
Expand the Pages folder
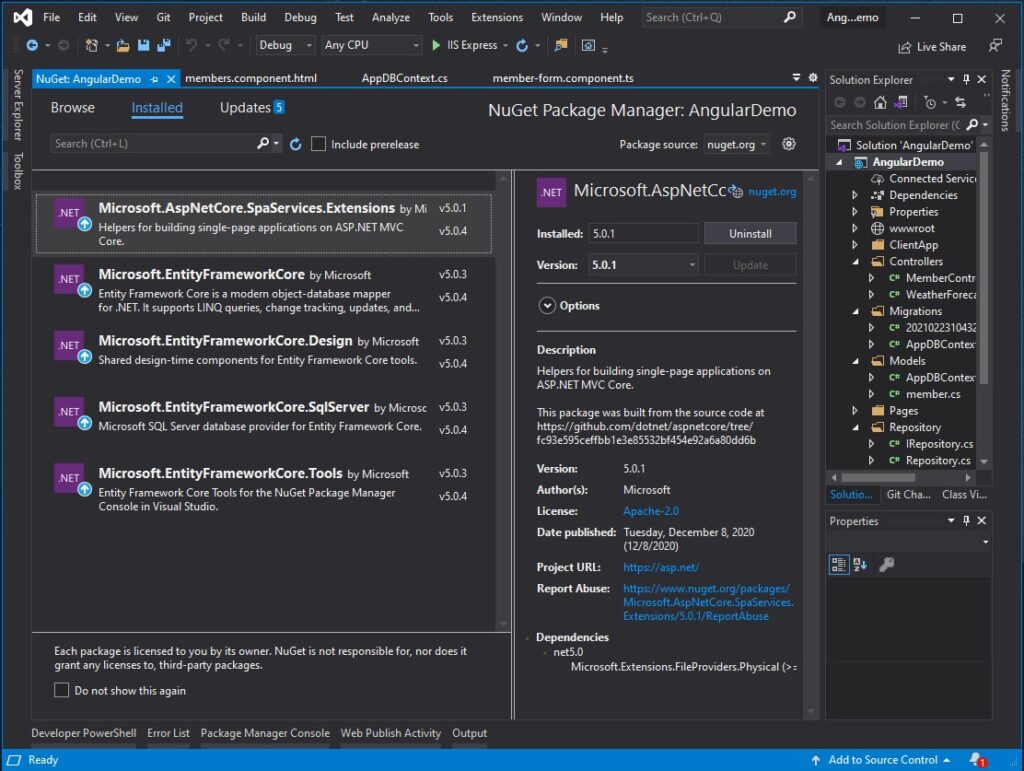[855, 411]
